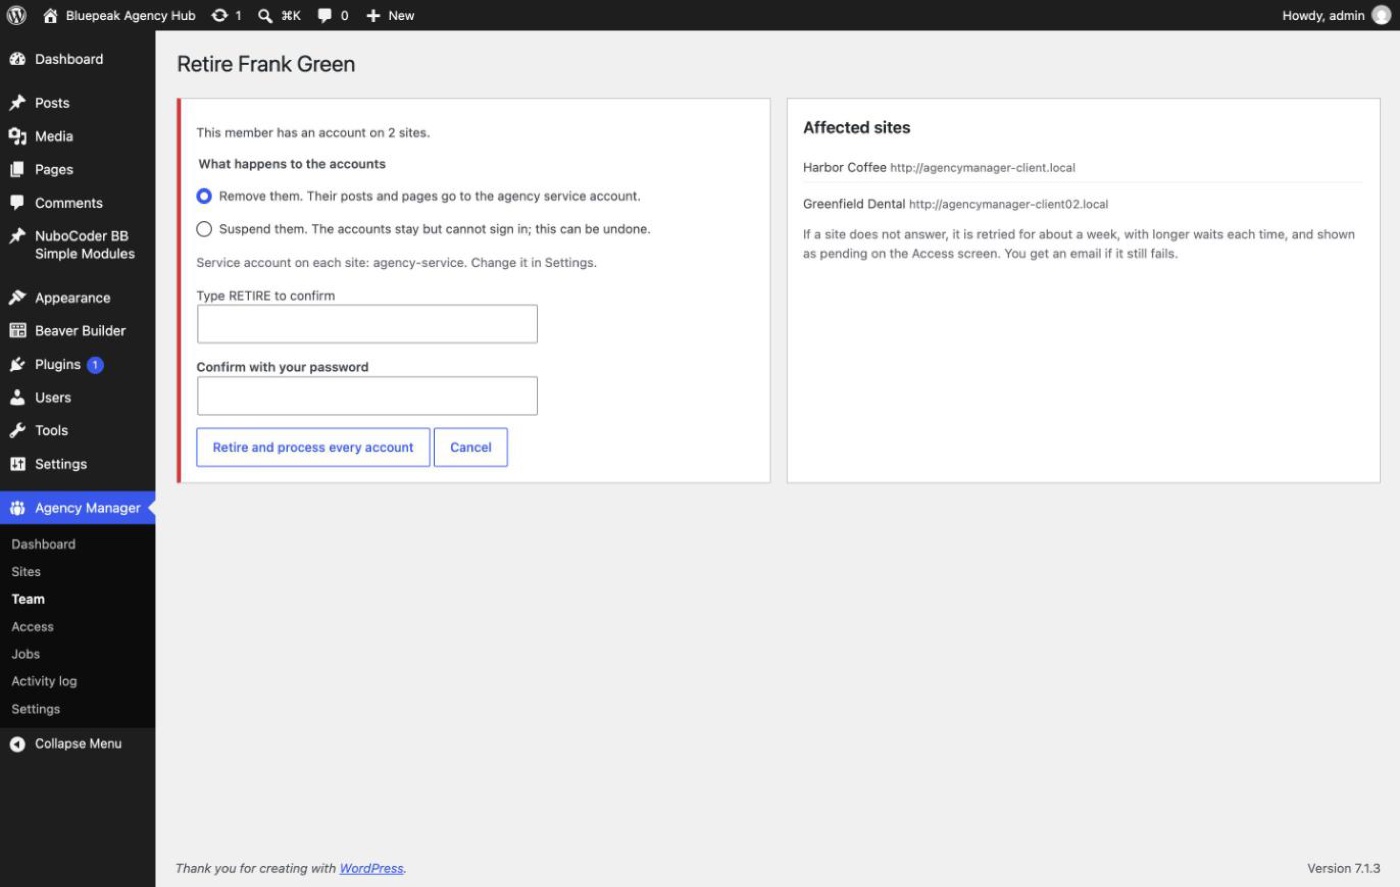Click the Posts pushpin icon
The width and height of the screenshot is (1400, 887).
17,103
